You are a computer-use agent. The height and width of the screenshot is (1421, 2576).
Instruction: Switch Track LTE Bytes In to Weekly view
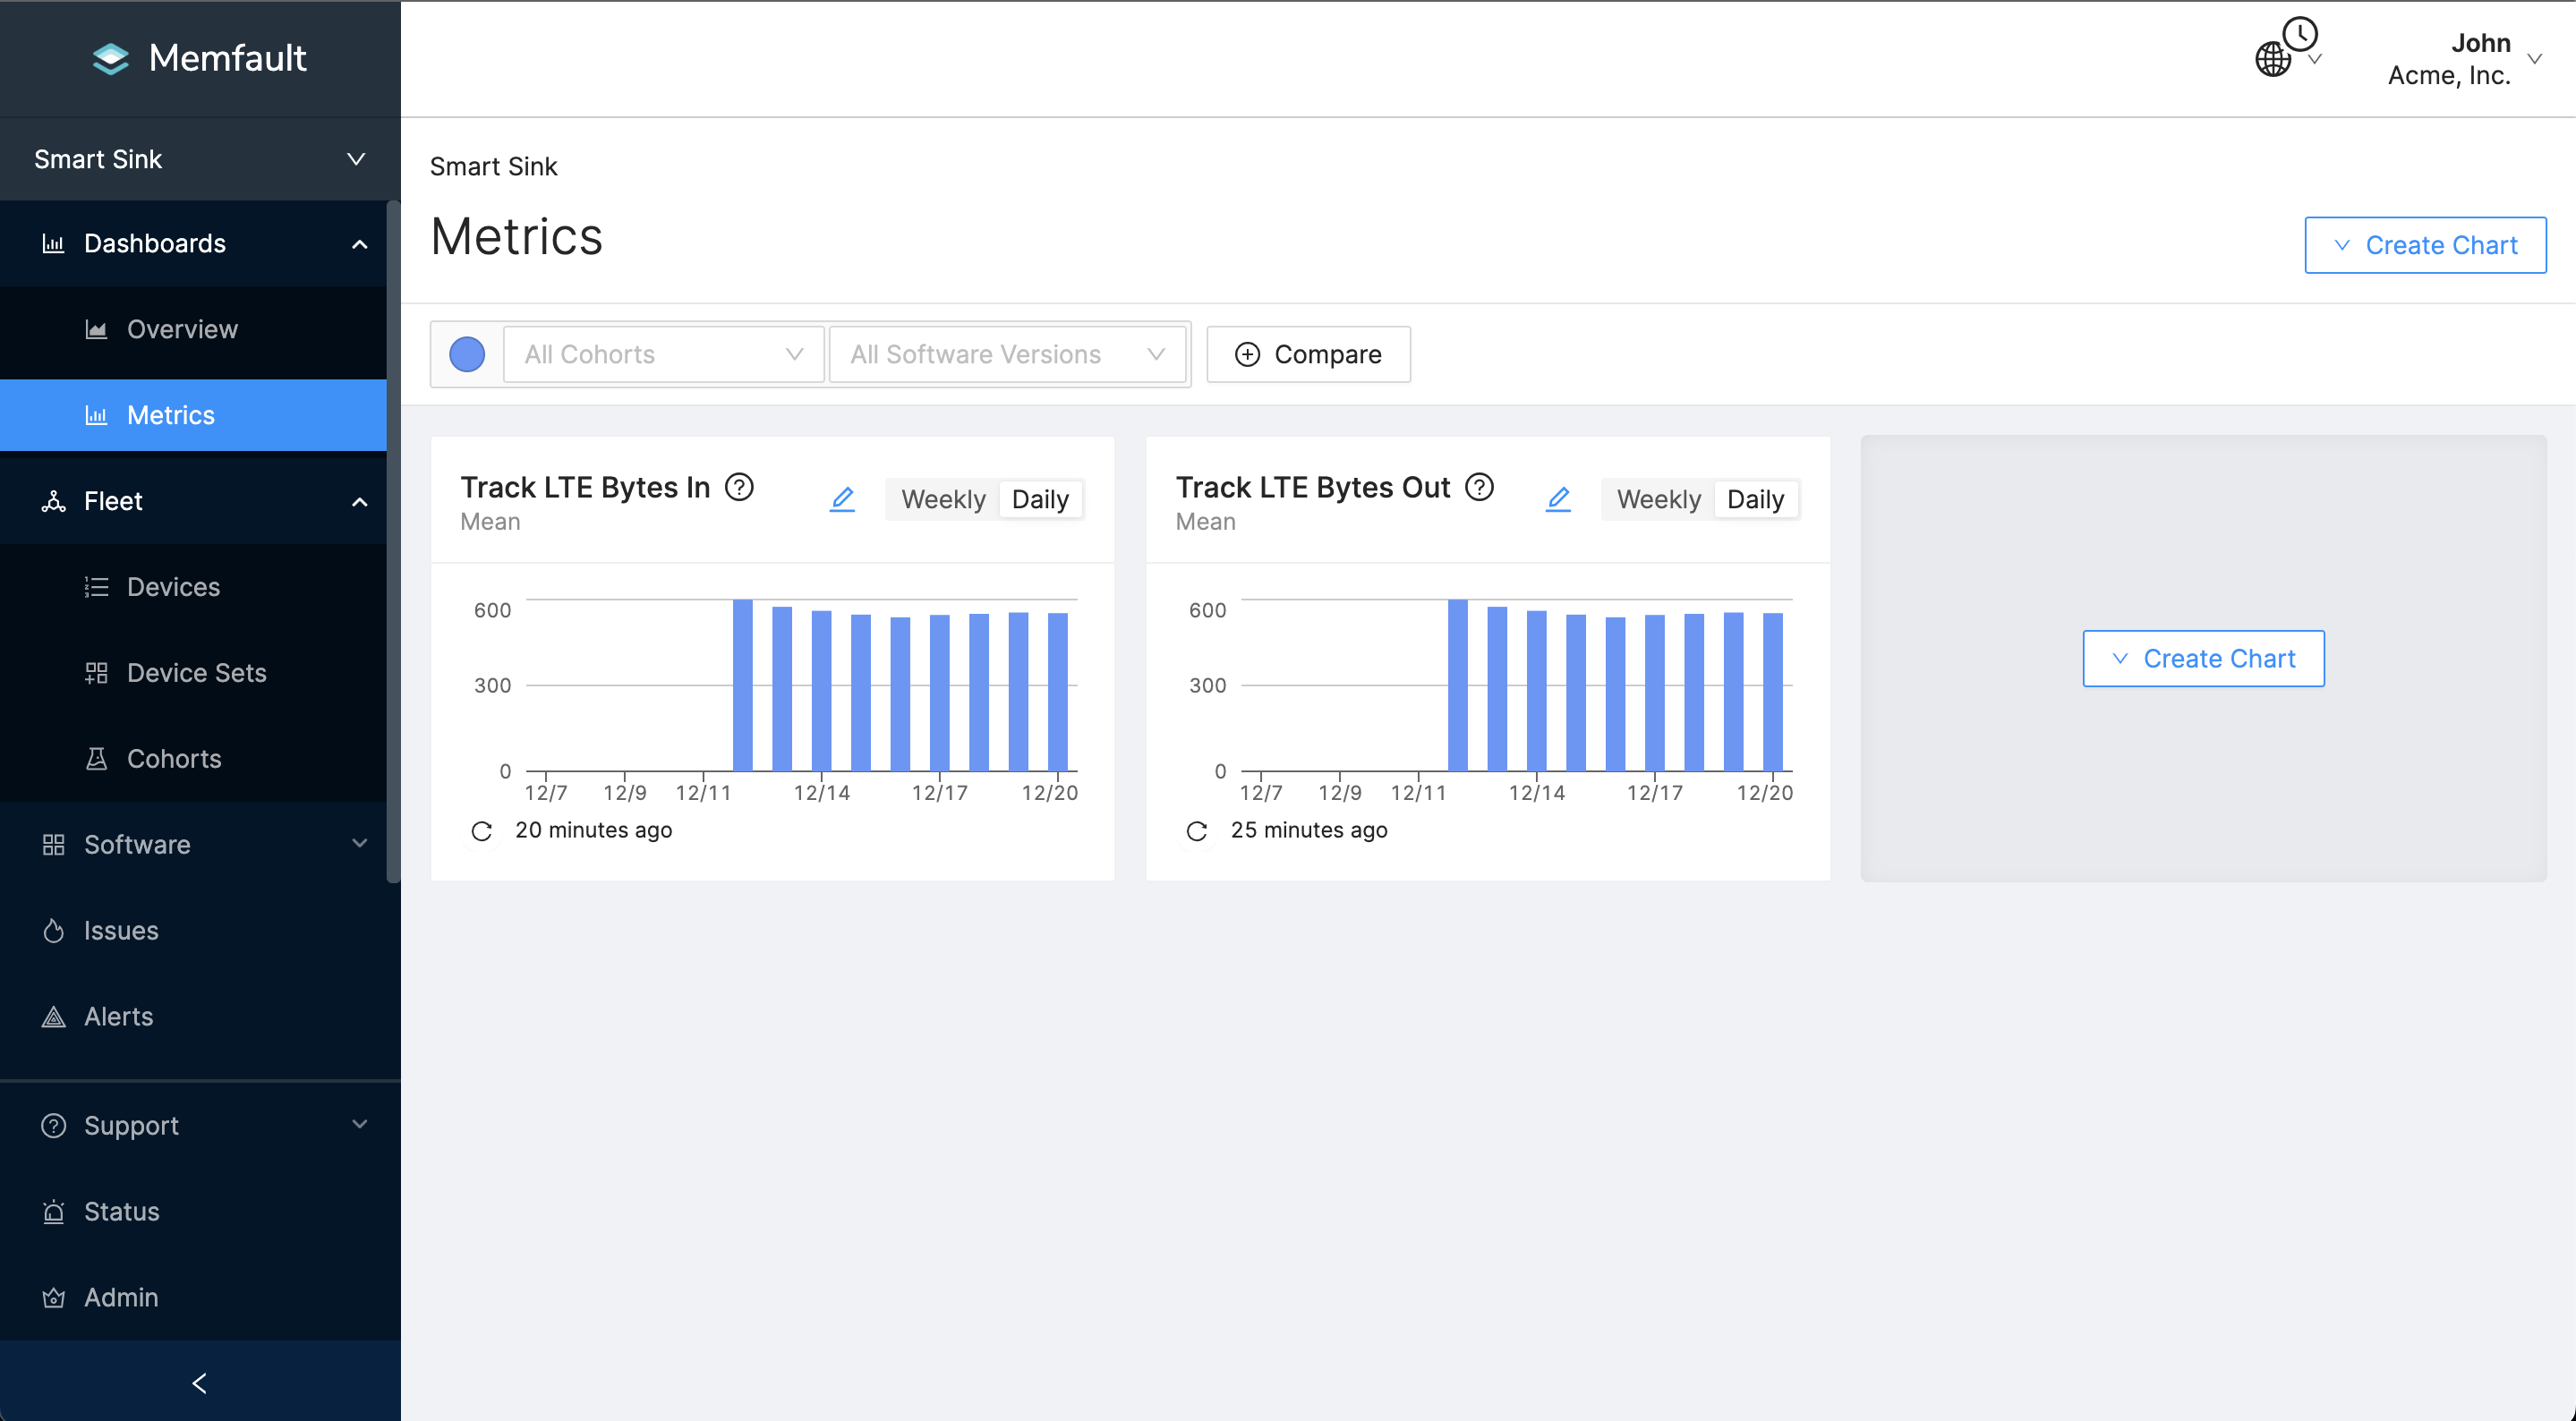941,498
